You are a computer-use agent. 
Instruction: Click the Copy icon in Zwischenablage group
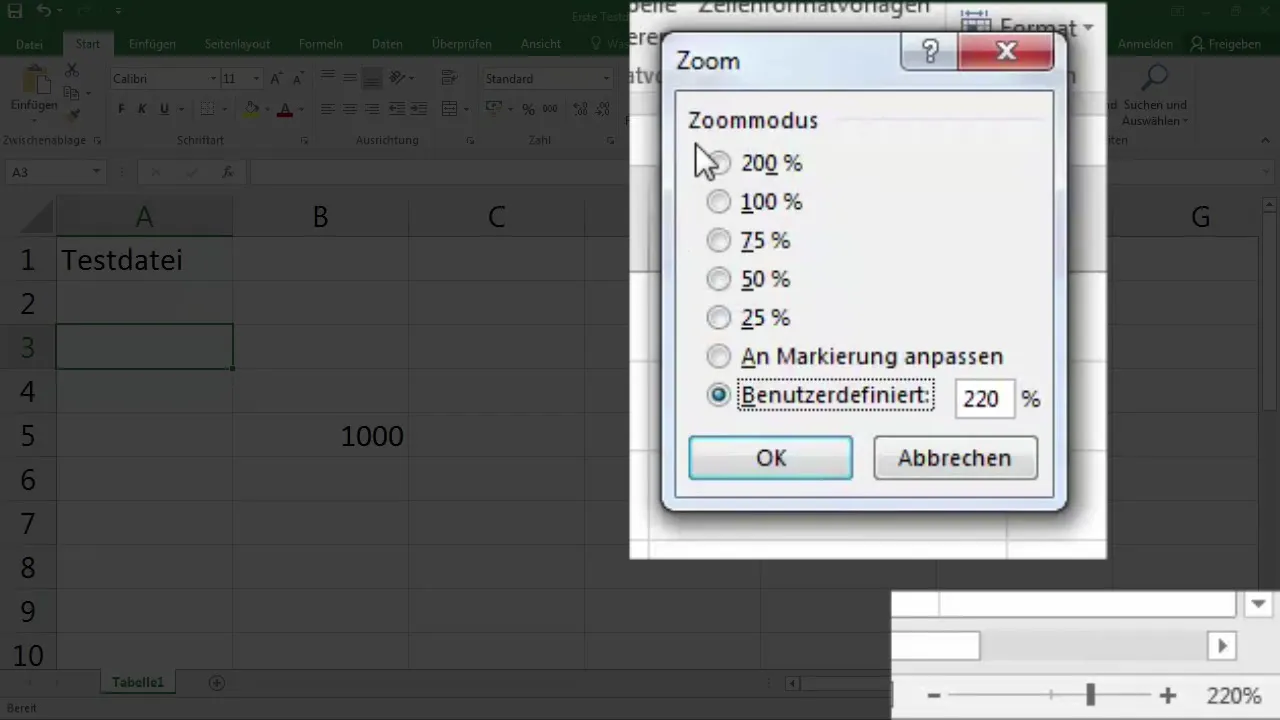[x=72, y=93]
